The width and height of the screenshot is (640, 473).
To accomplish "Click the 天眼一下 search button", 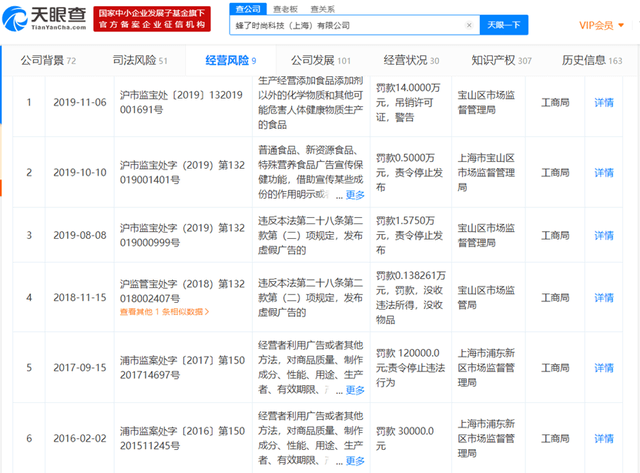I will pyautogui.click(x=504, y=23).
